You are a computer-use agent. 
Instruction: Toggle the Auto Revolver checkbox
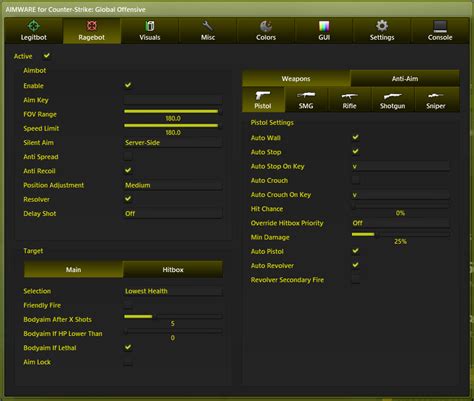[356, 265]
